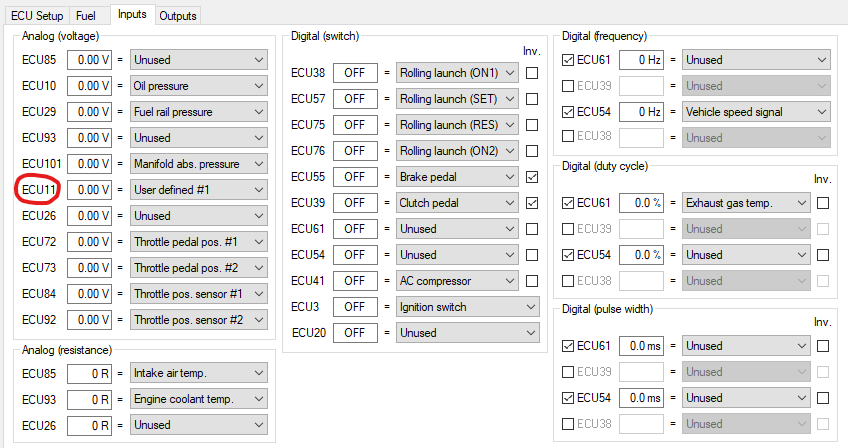
Task: Open the AC compressor dropdown for ECU41
Action: tap(457, 281)
